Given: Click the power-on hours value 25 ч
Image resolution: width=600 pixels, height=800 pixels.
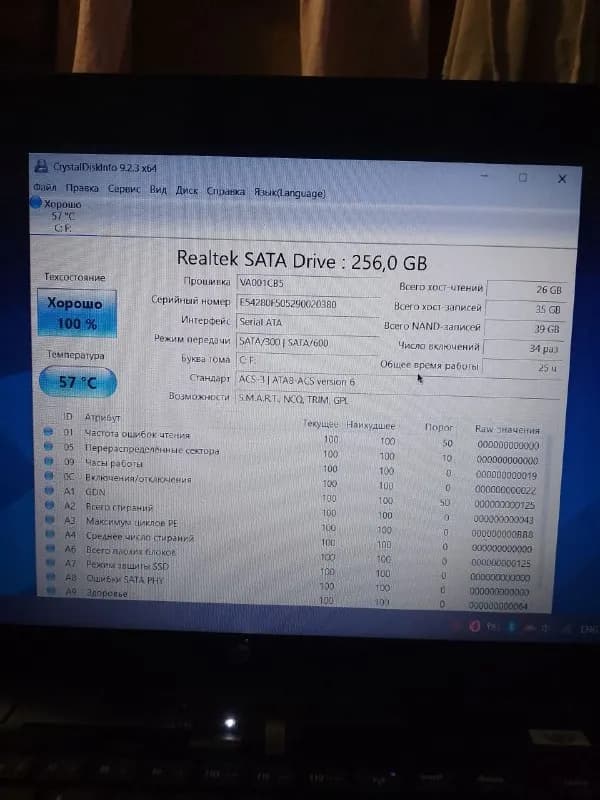Looking at the screenshot, I should click(521, 368).
